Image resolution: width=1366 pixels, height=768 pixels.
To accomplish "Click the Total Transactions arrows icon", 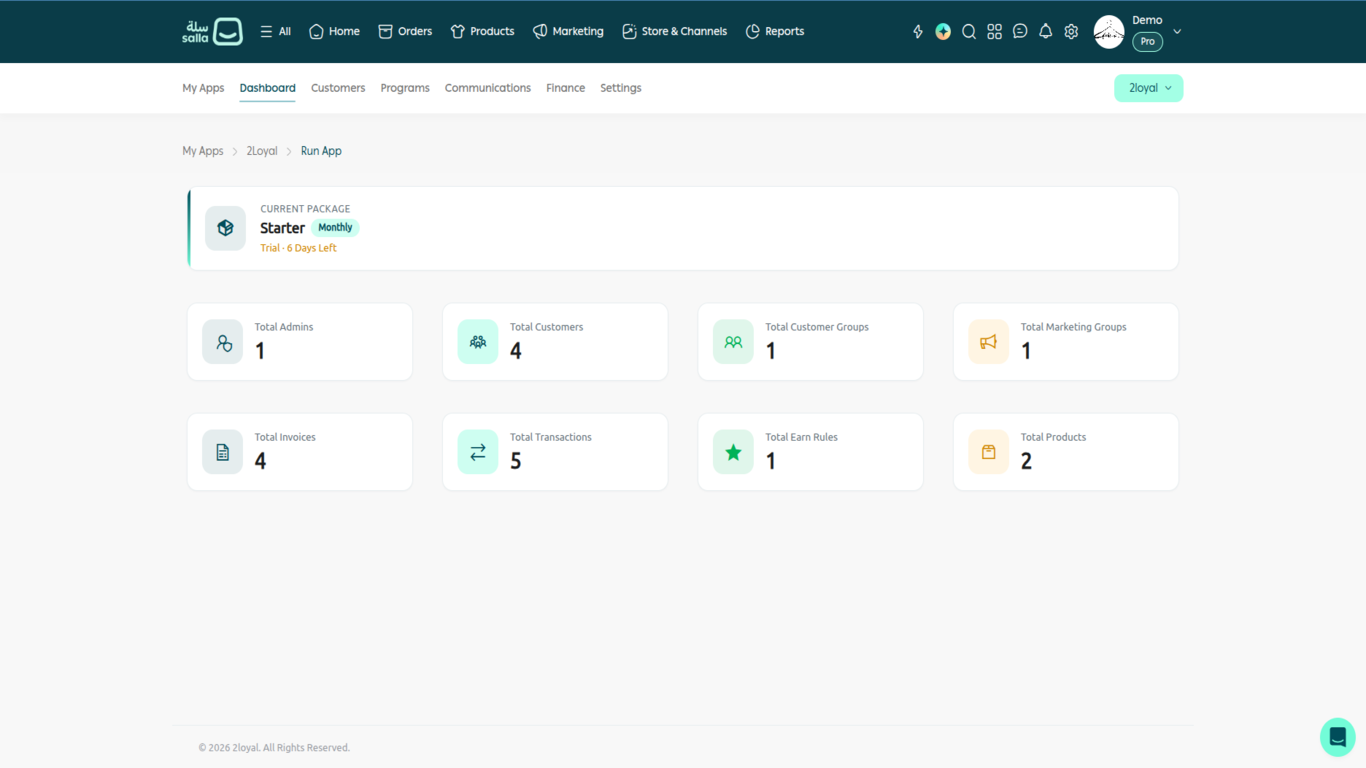I will click(478, 452).
